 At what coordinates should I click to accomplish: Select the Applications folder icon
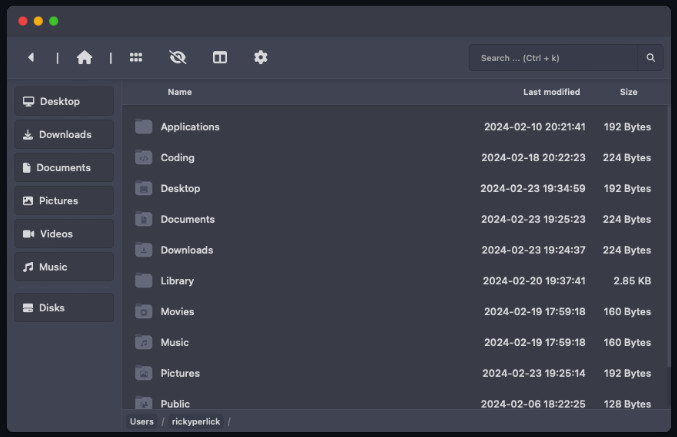(x=143, y=127)
